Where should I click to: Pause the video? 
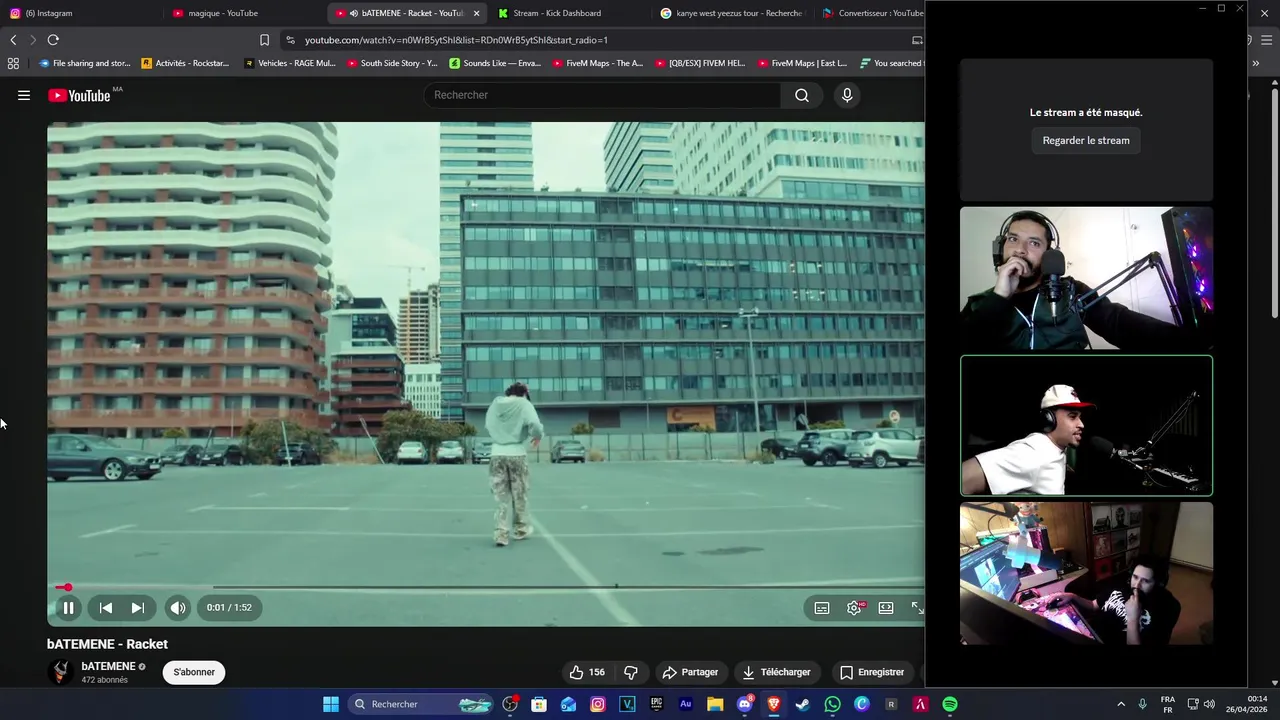[x=68, y=607]
